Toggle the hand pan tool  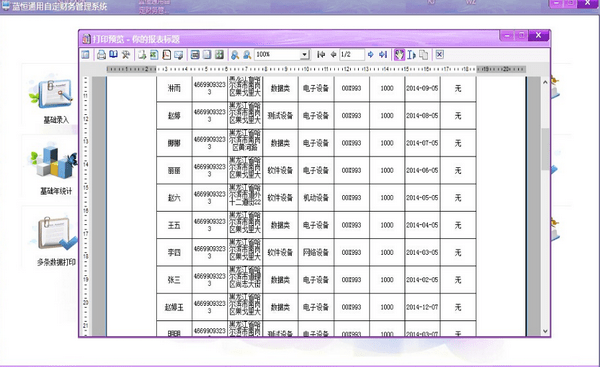(399, 55)
